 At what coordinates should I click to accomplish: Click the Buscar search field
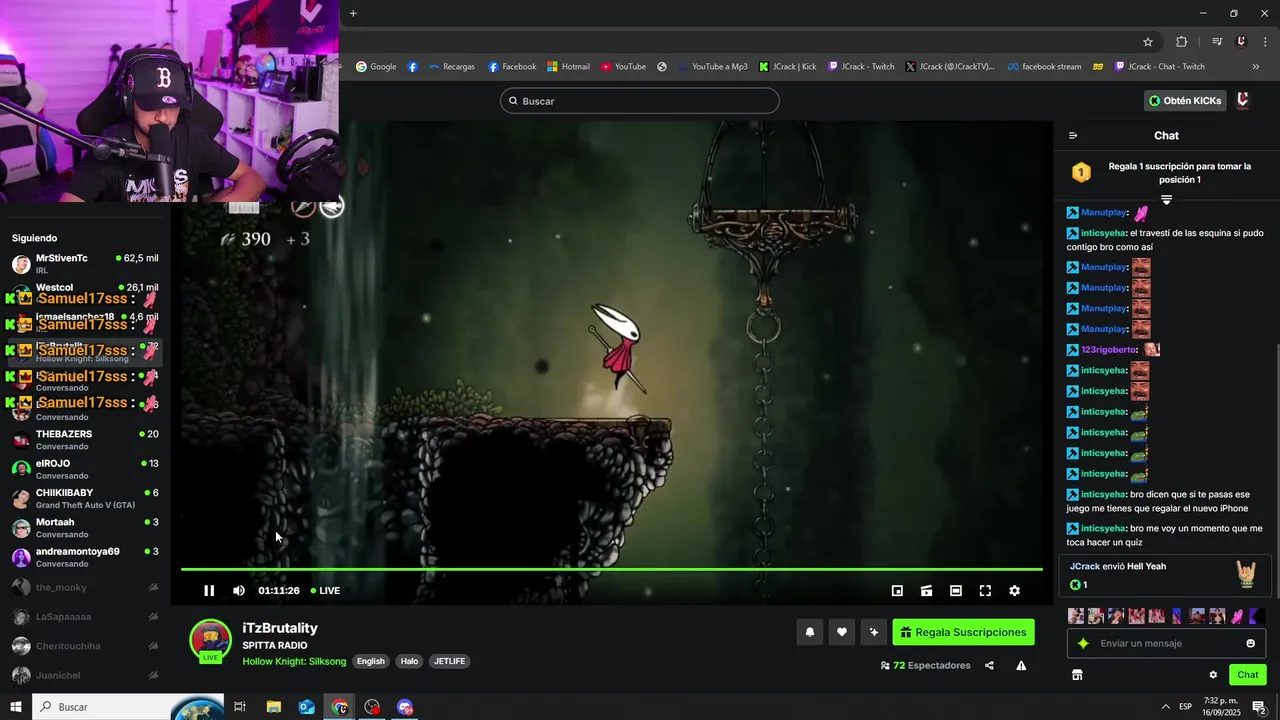[640, 101]
